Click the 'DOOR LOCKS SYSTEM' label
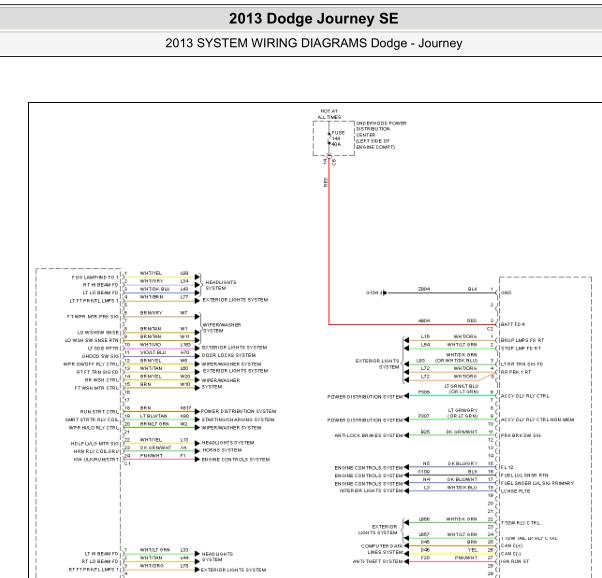The height and width of the screenshot is (578, 602). pyautogui.click(x=229, y=355)
